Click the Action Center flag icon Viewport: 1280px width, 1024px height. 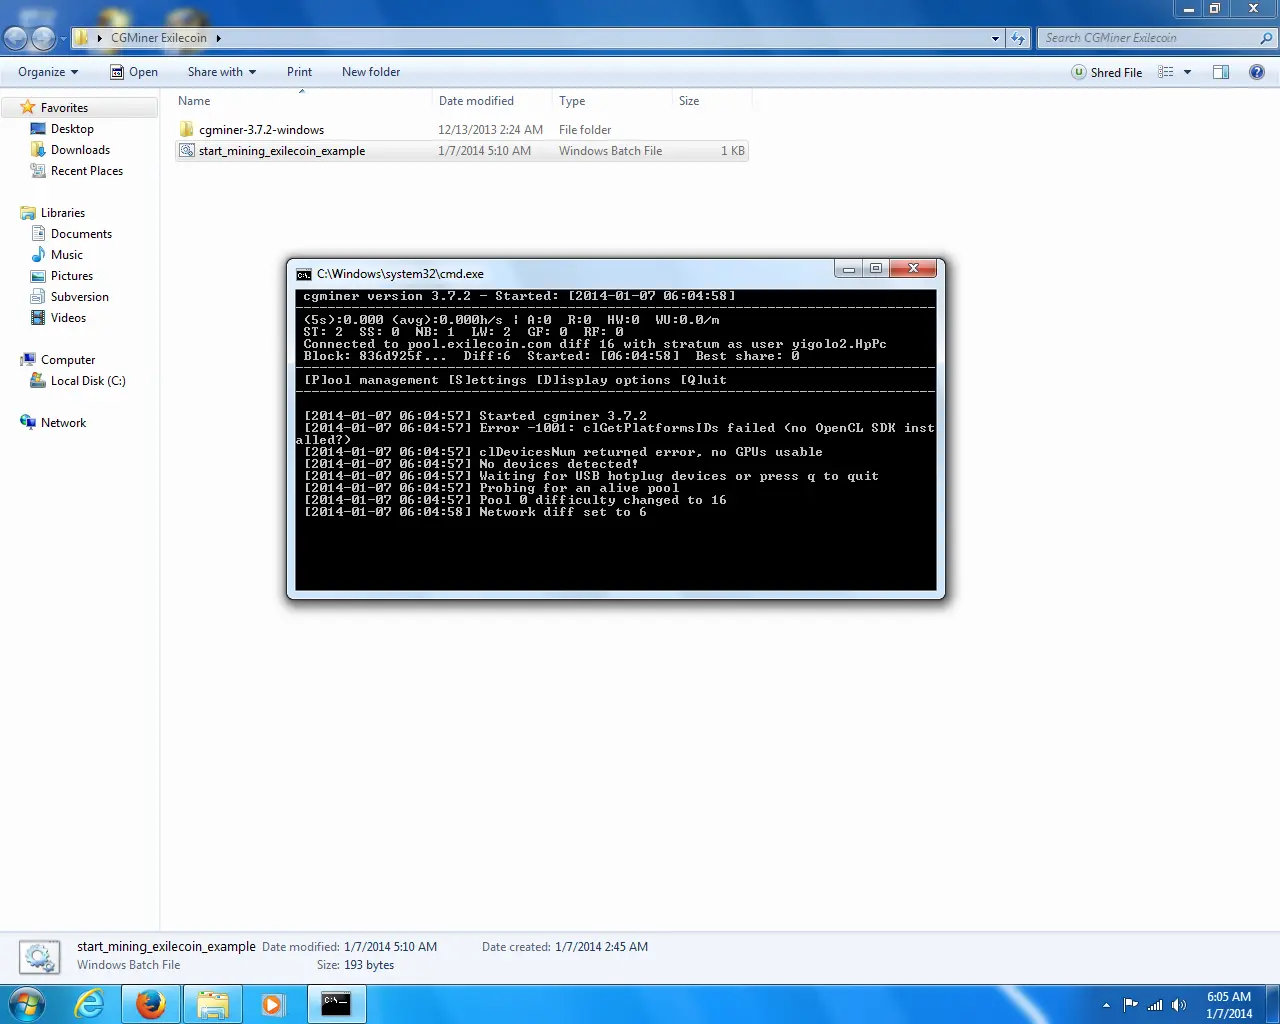(x=1130, y=1005)
